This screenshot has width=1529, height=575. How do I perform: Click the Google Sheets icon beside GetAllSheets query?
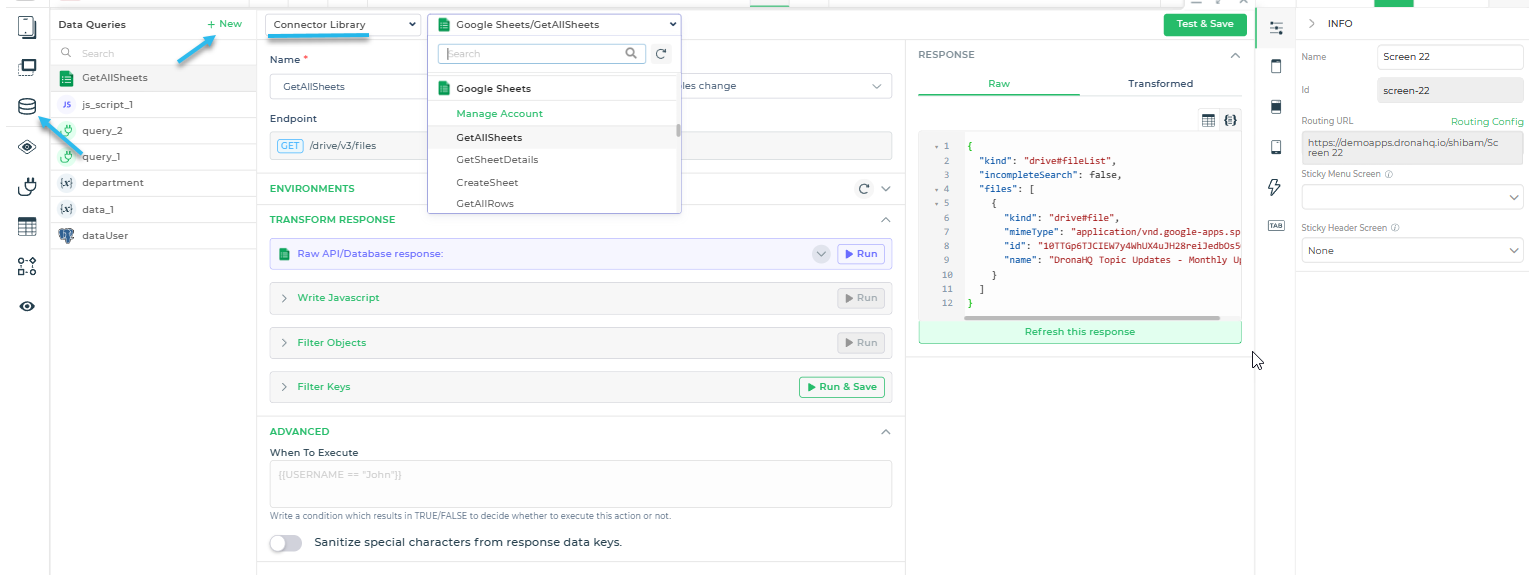tap(67, 78)
